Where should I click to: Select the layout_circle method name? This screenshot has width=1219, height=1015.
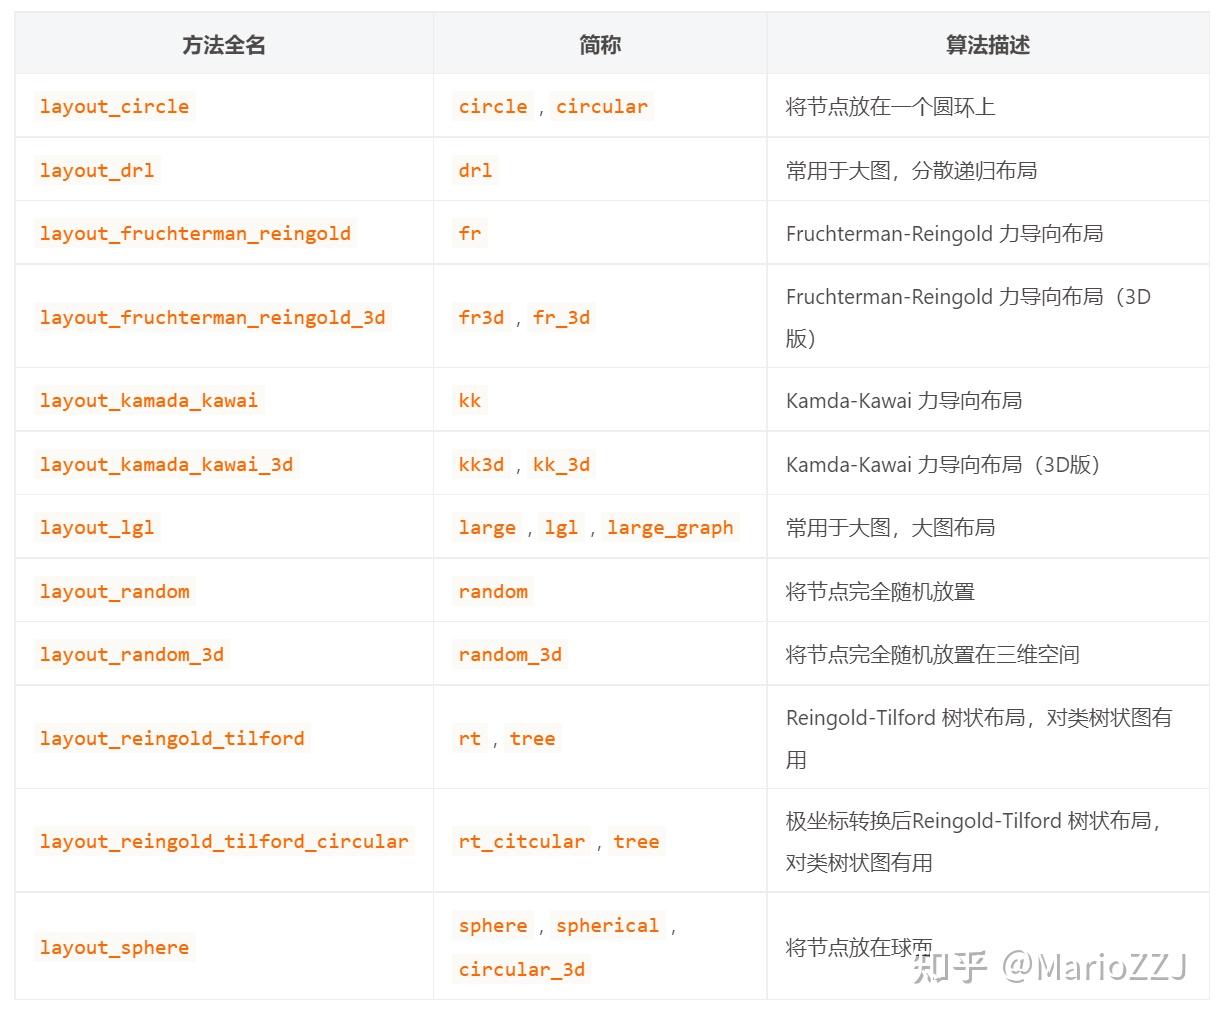pos(113,106)
